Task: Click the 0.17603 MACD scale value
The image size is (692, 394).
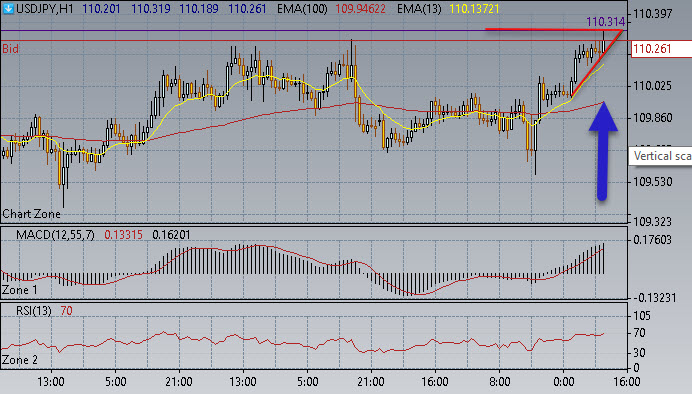Action: pos(652,240)
